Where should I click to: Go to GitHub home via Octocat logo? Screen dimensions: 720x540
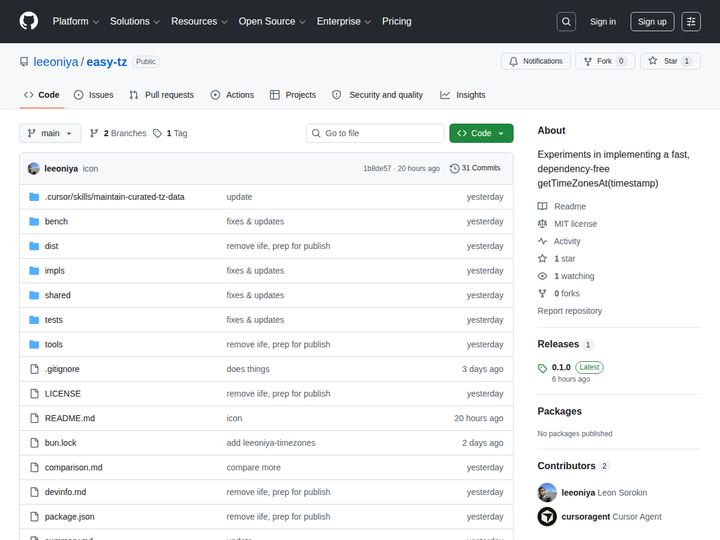click(28, 21)
